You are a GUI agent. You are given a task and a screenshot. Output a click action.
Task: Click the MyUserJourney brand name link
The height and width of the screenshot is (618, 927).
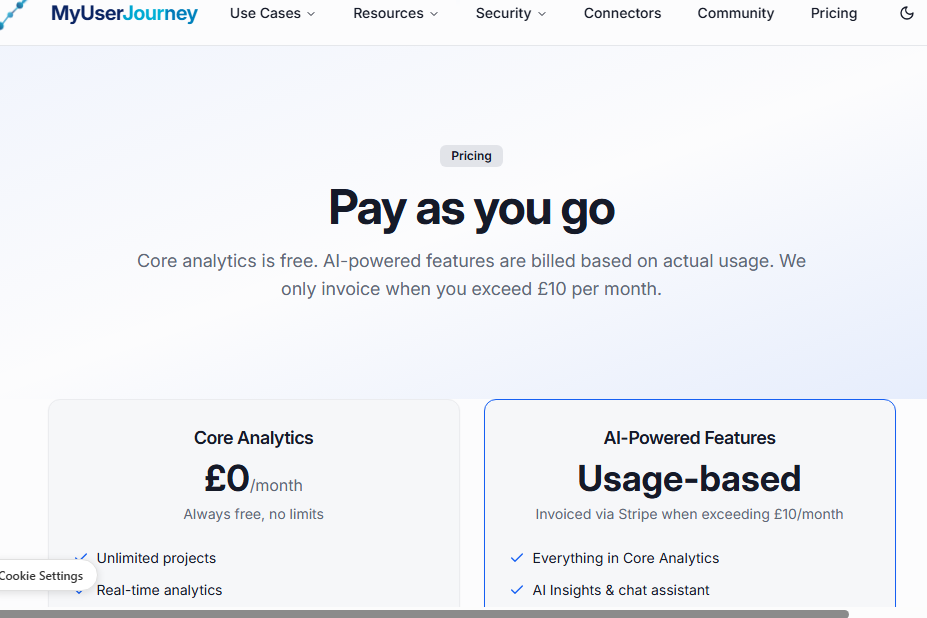(x=124, y=14)
